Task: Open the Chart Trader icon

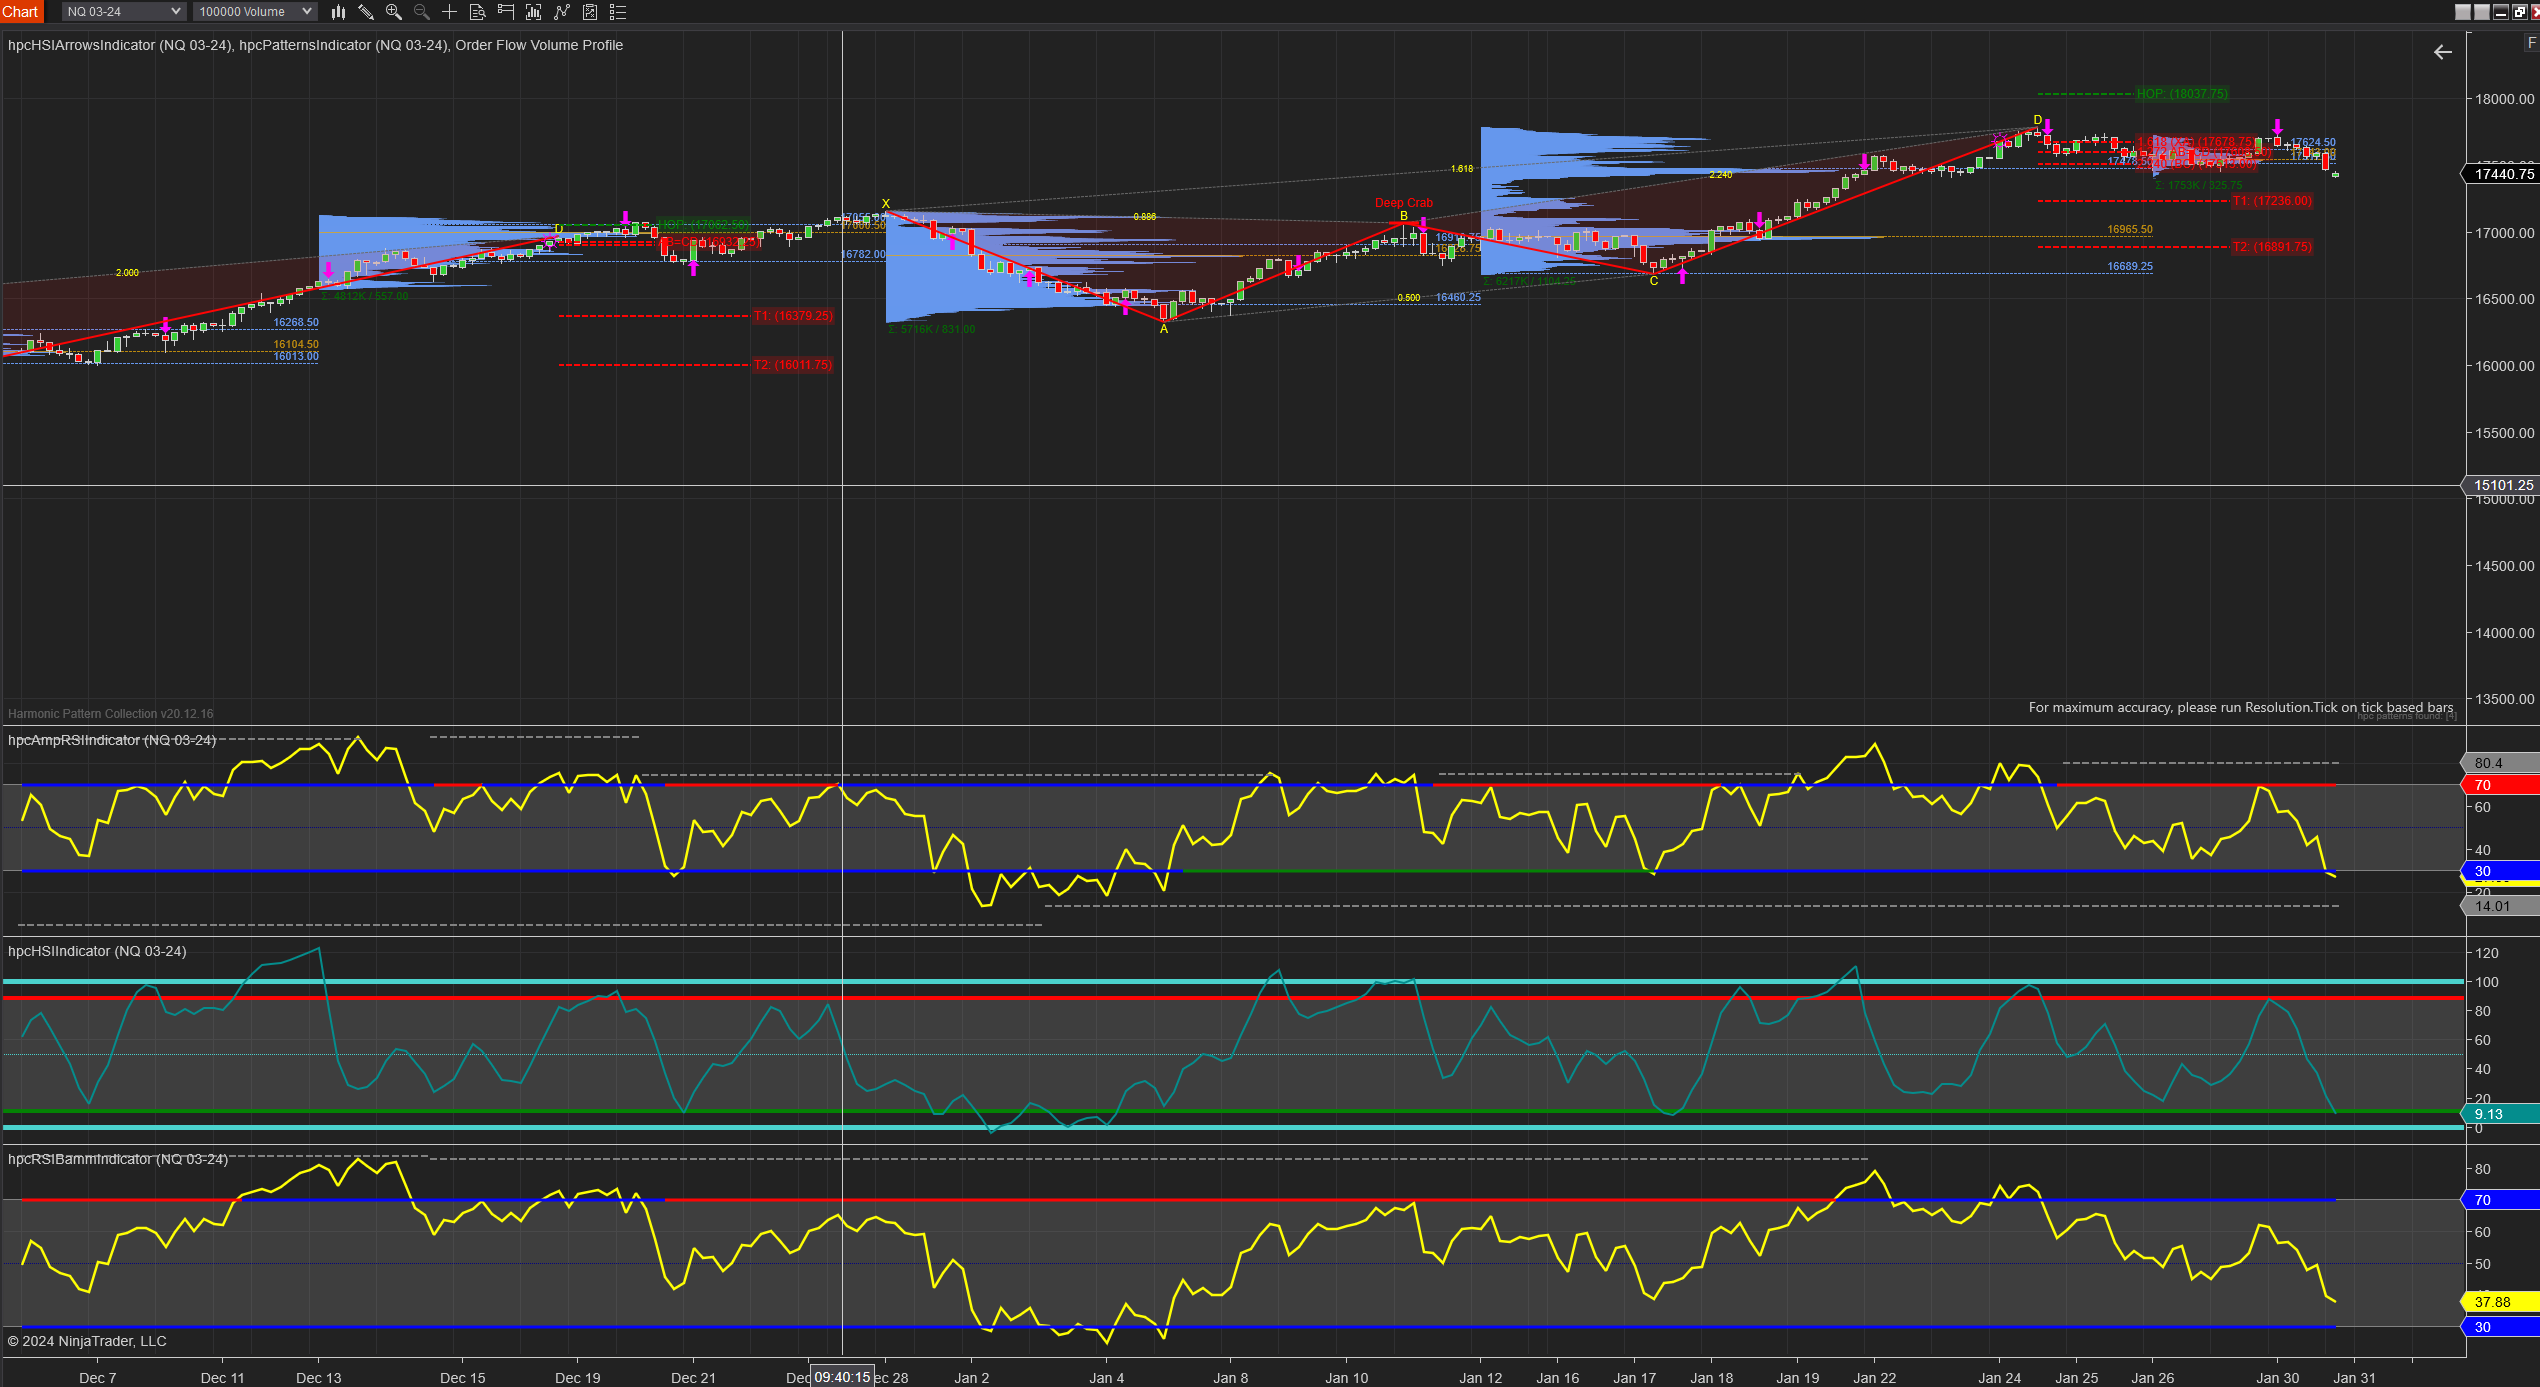Action: coord(506,12)
